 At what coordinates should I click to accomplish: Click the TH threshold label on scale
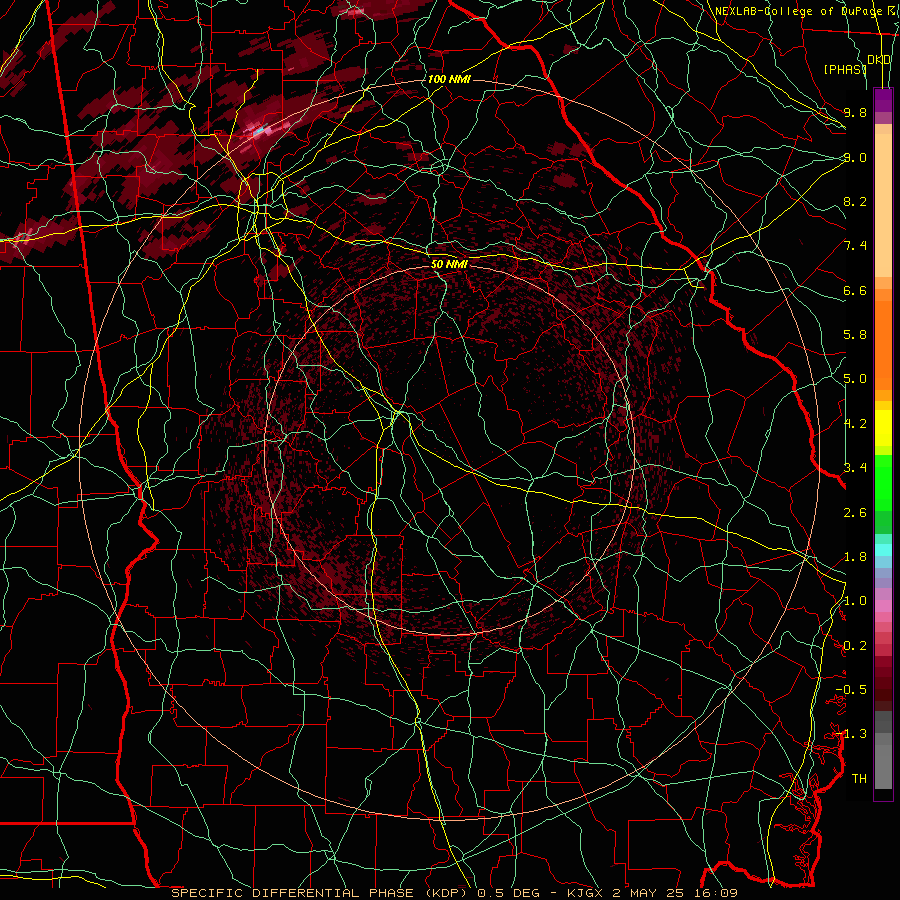pyautogui.click(x=859, y=778)
